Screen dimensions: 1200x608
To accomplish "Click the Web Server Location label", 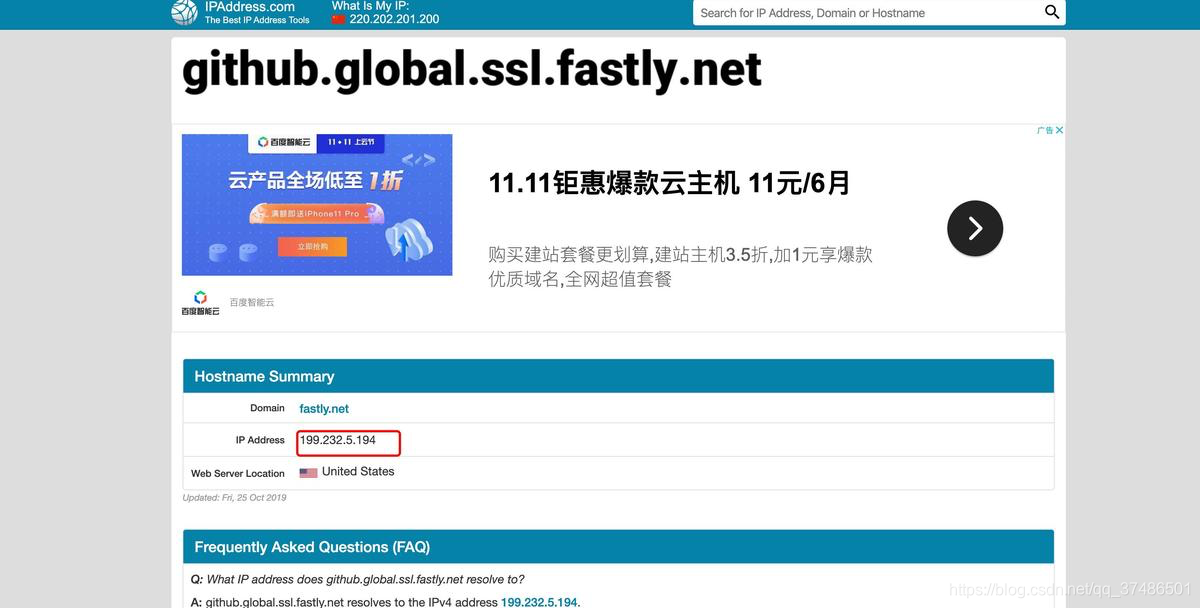I will click(x=238, y=474).
